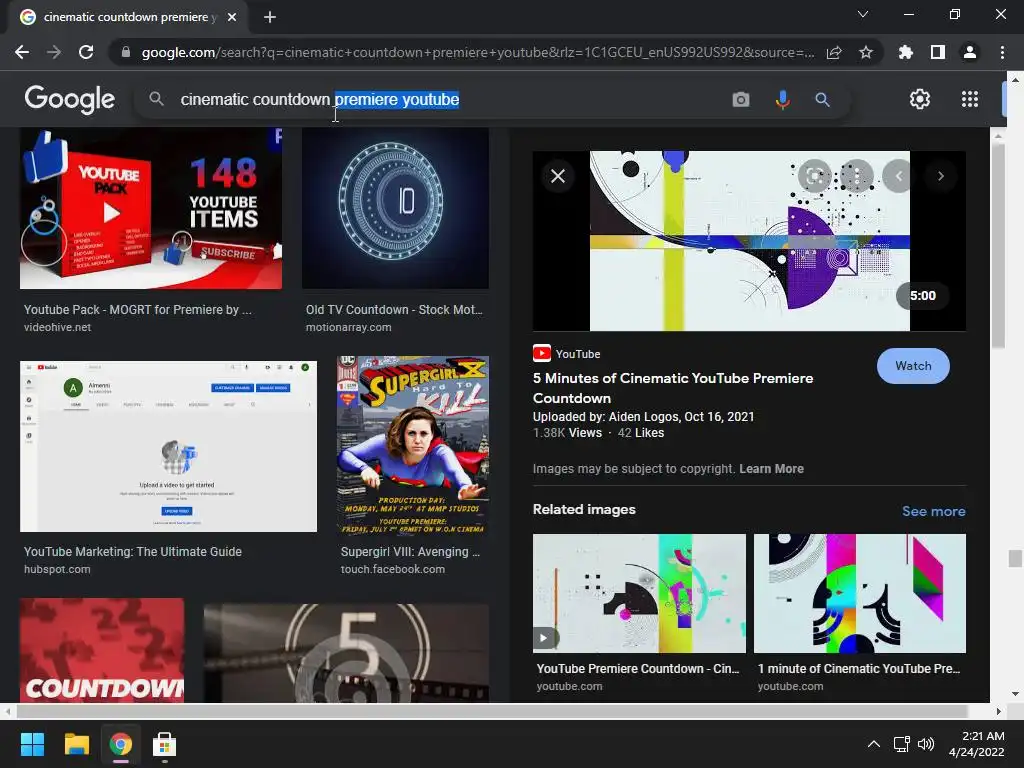
Task: Bookmark this page with the star icon
Action: click(x=866, y=52)
